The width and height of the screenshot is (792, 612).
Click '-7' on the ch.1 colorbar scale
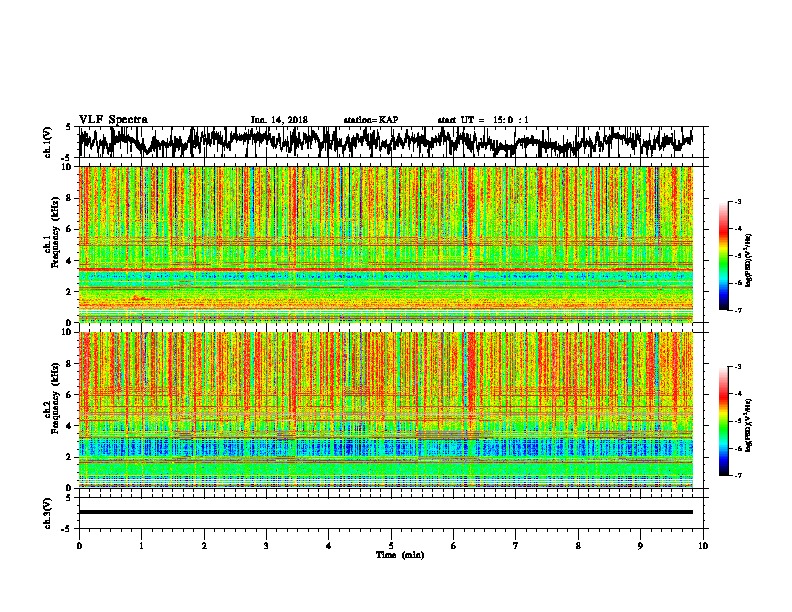pyautogui.click(x=738, y=310)
